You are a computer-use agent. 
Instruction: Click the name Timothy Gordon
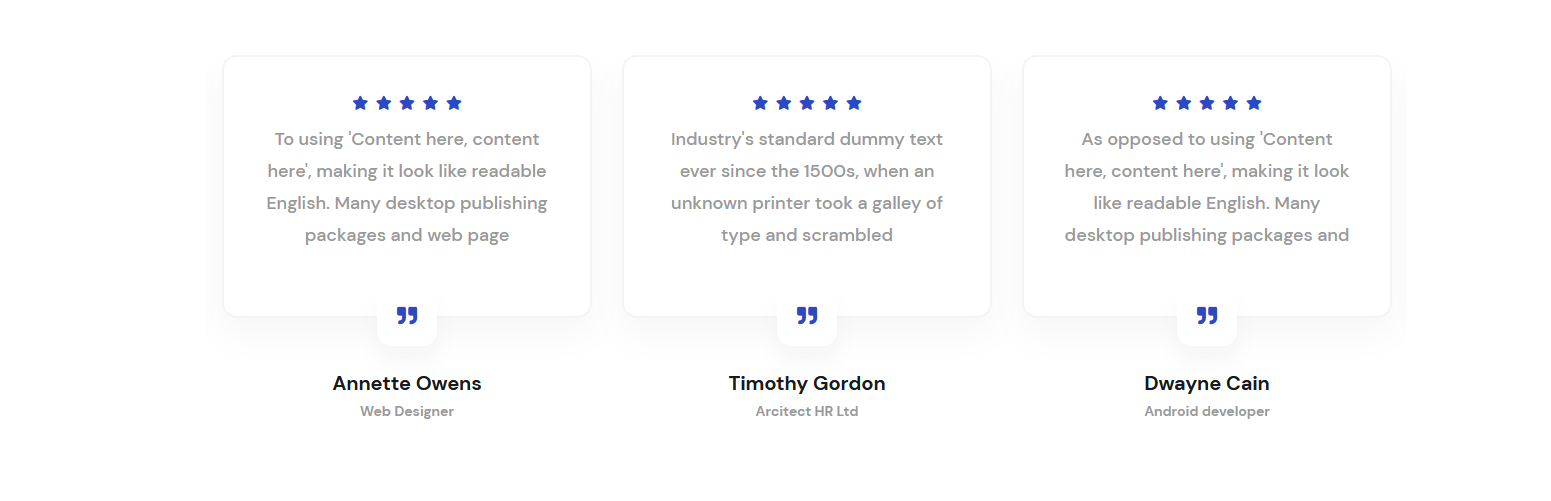click(x=807, y=384)
